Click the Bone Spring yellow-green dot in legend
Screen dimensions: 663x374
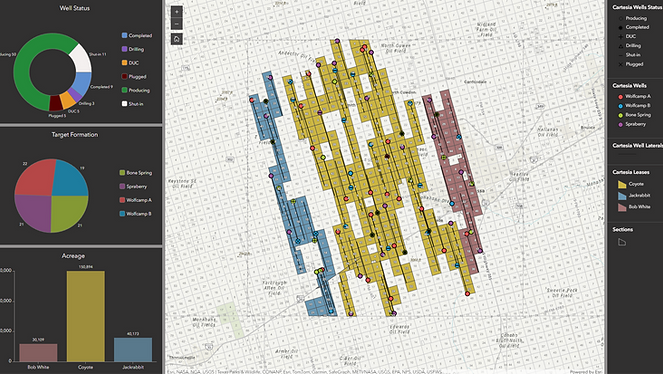621,115
